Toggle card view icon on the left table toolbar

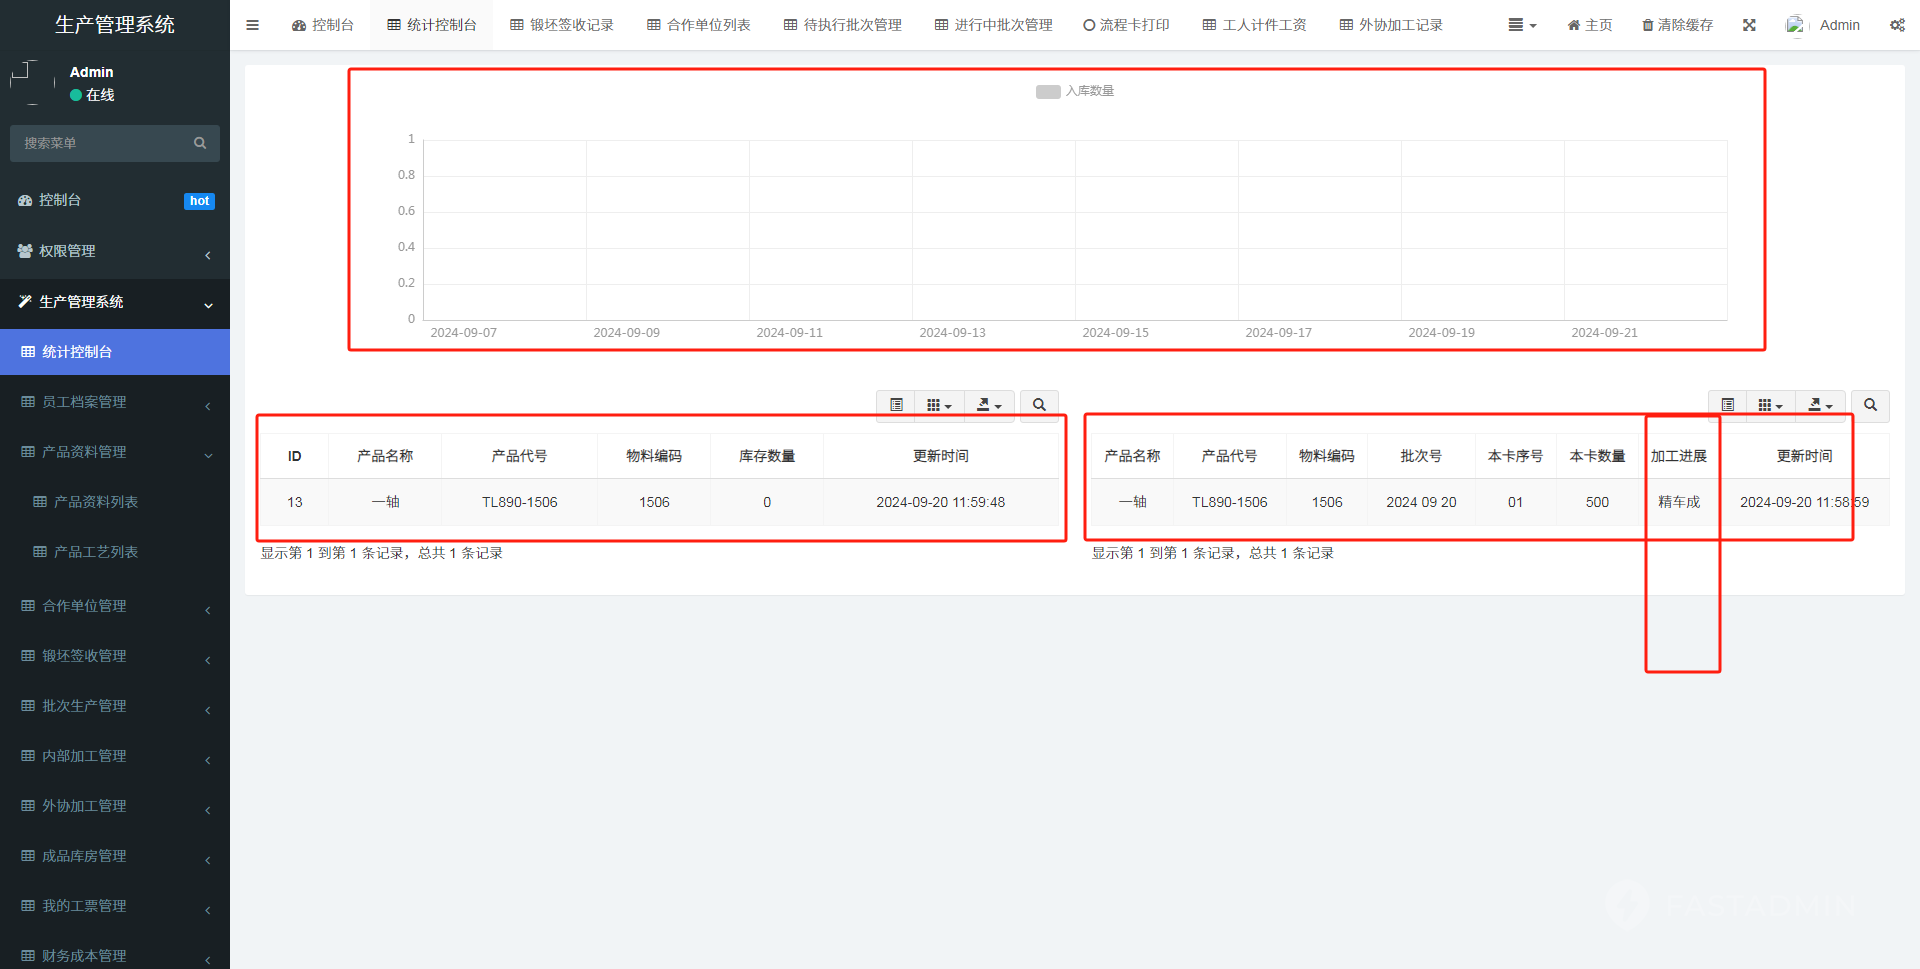[896, 405]
